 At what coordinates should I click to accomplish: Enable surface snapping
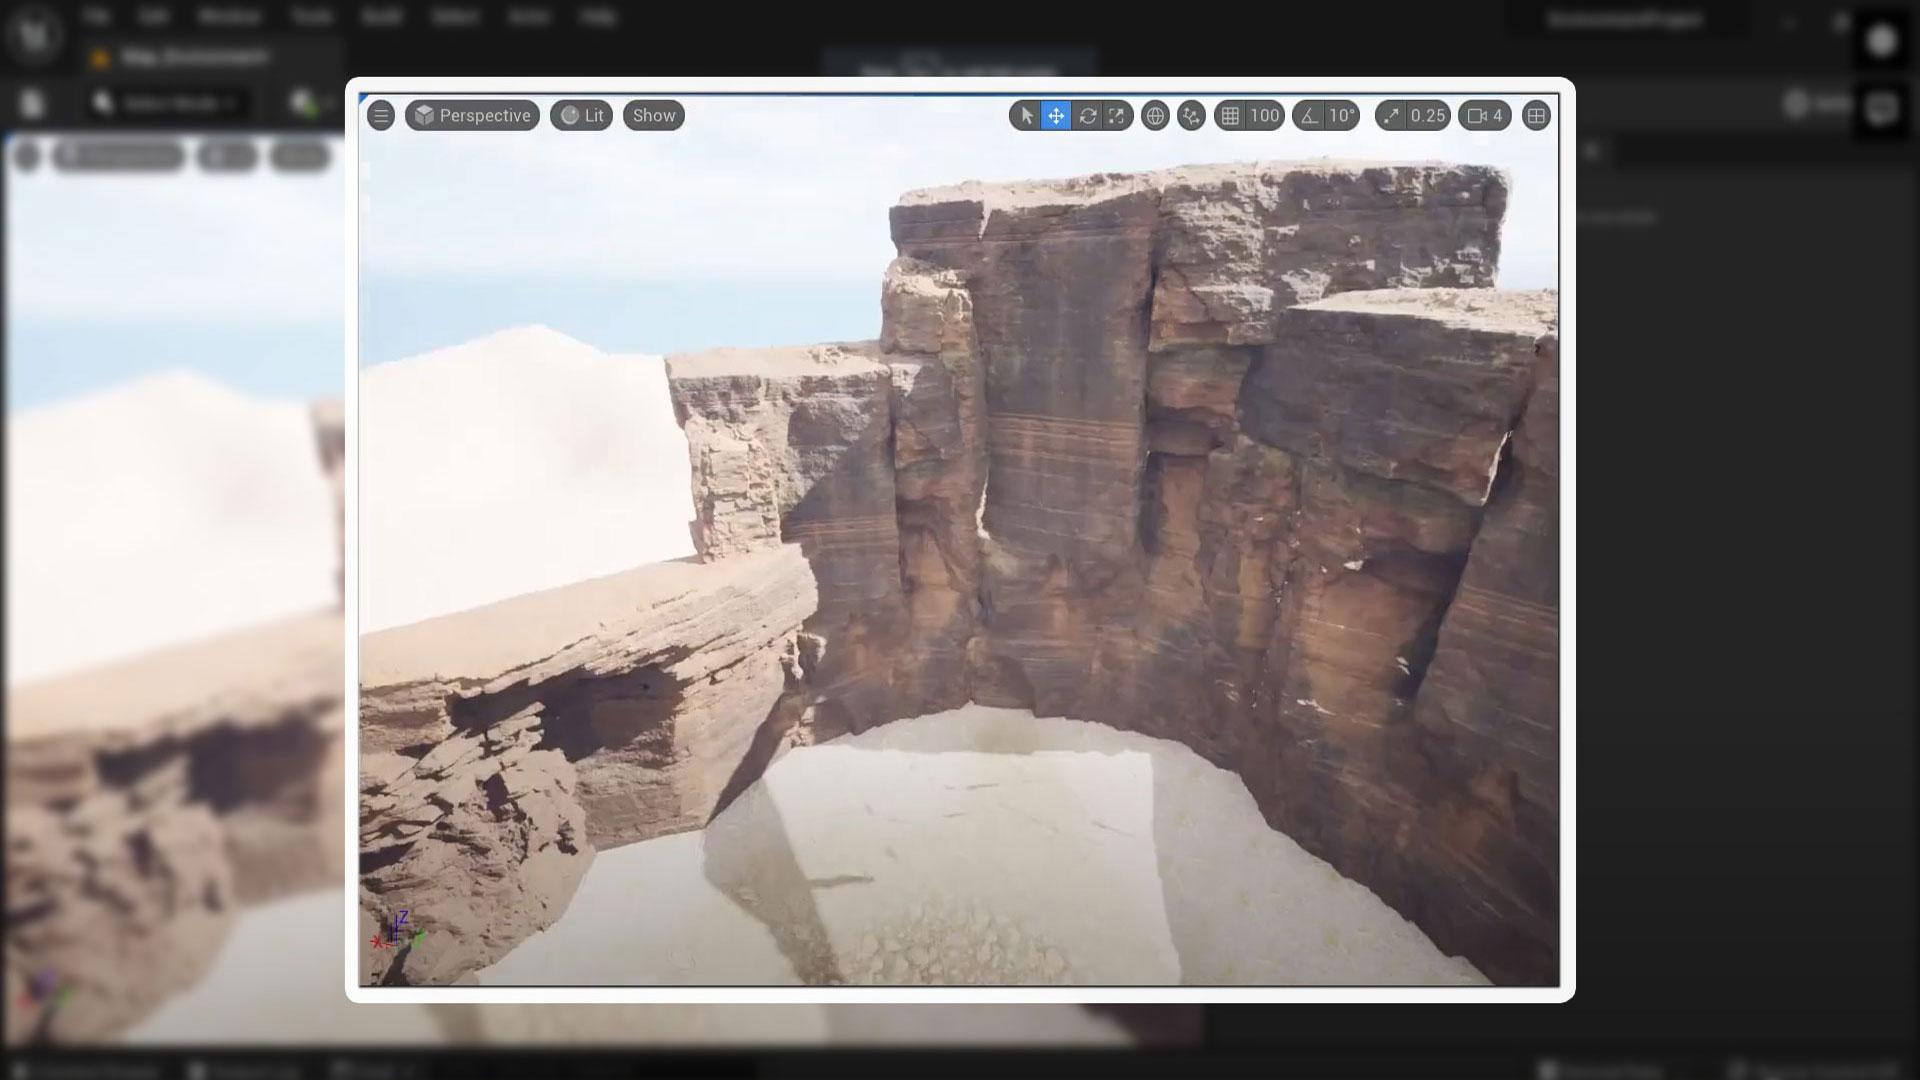coord(1190,115)
